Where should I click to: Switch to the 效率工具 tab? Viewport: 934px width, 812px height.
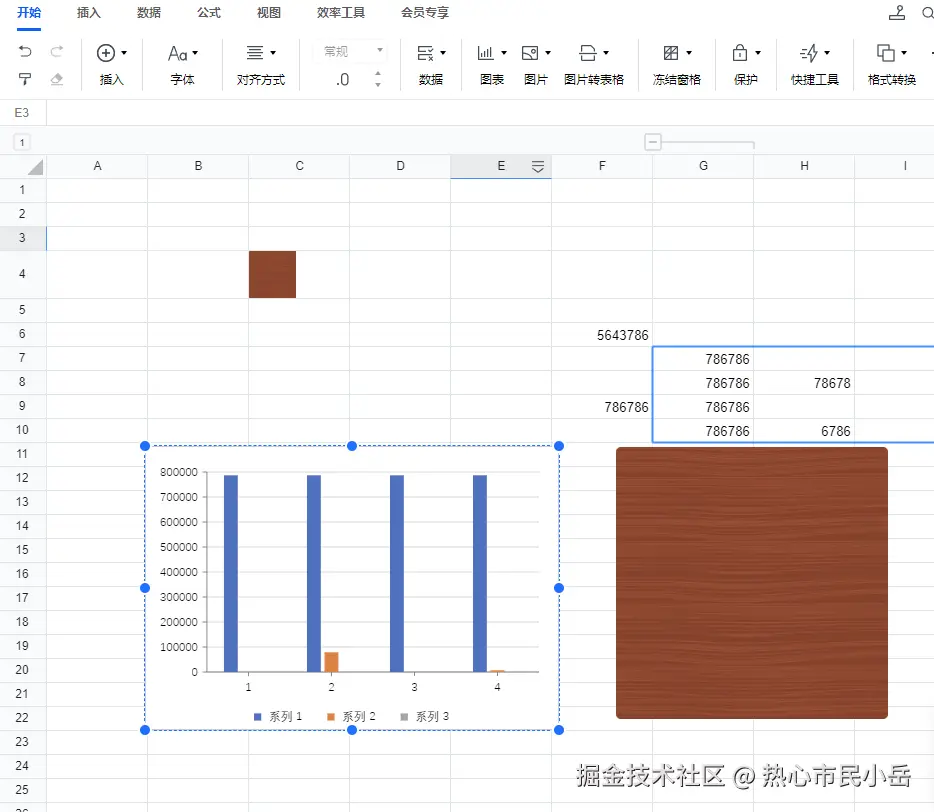[x=341, y=13]
